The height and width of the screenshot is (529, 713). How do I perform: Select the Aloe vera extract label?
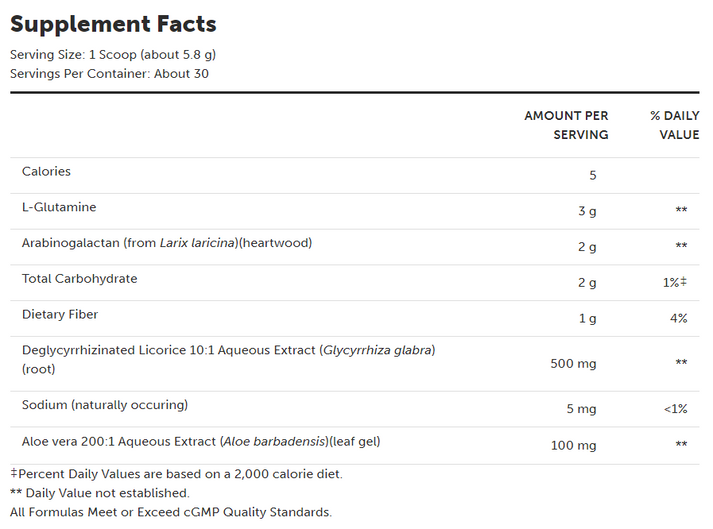pyautogui.click(x=201, y=441)
